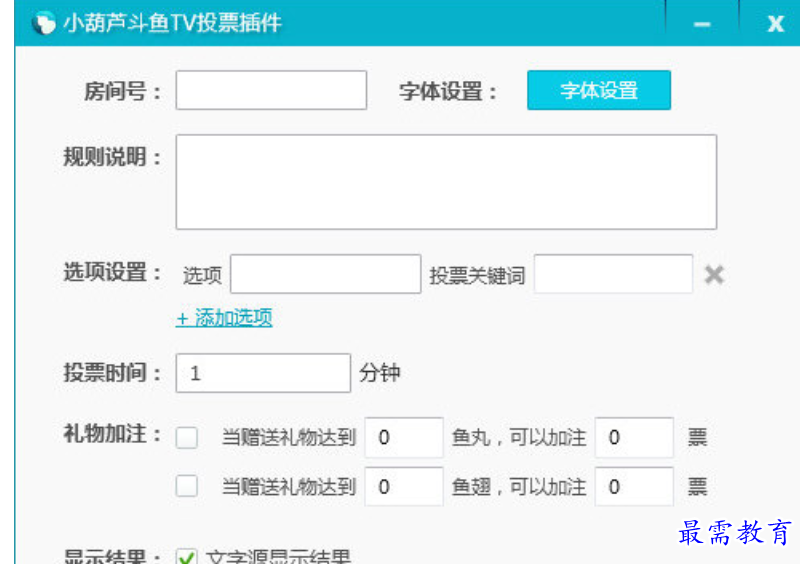Click the 添加选项 link
The image size is (800, 564).
pos(224,318)
